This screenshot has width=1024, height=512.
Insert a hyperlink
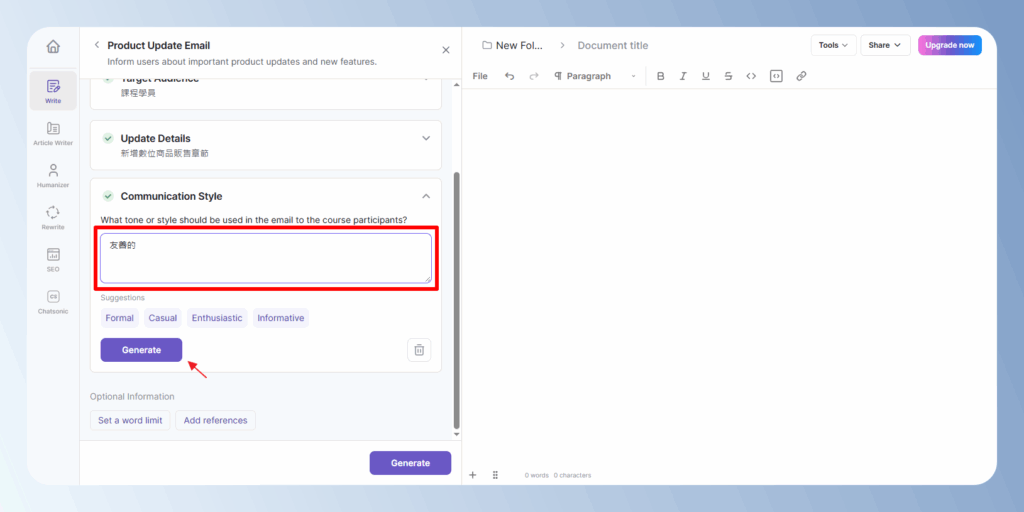click(801, 76)
